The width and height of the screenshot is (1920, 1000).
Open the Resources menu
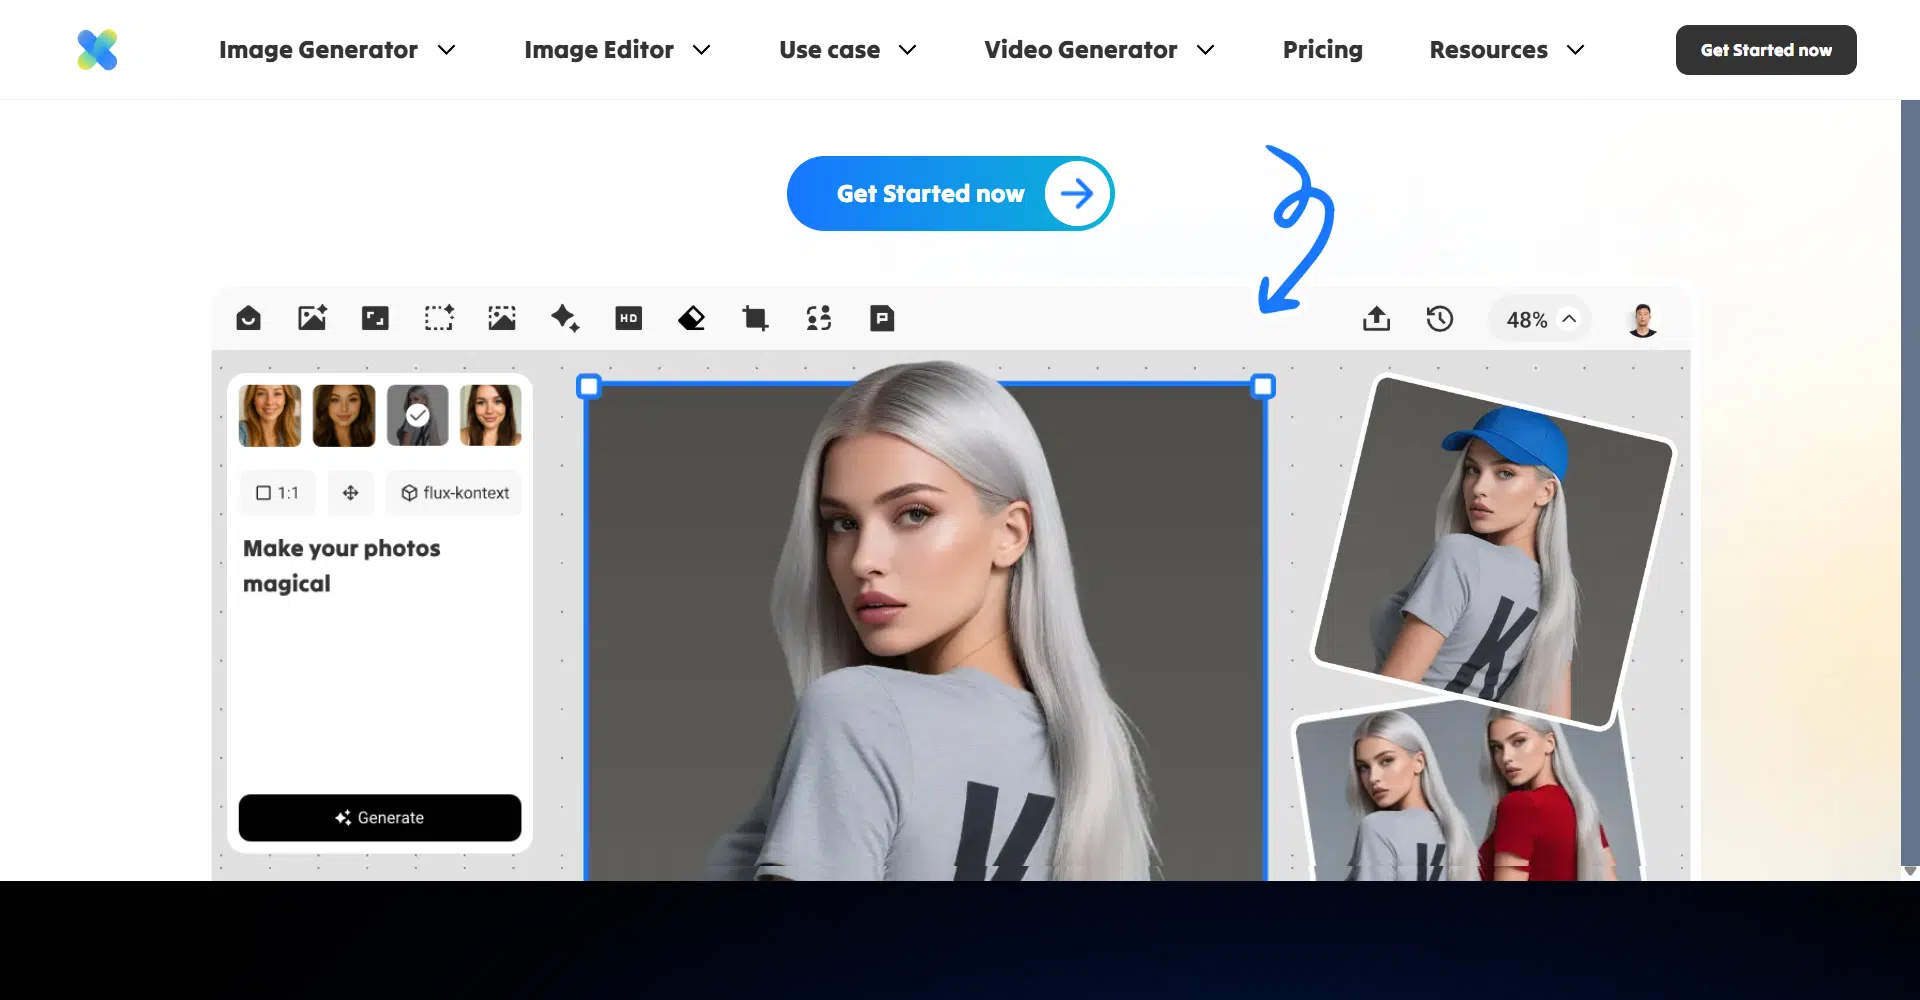[x=1506, y=50]
